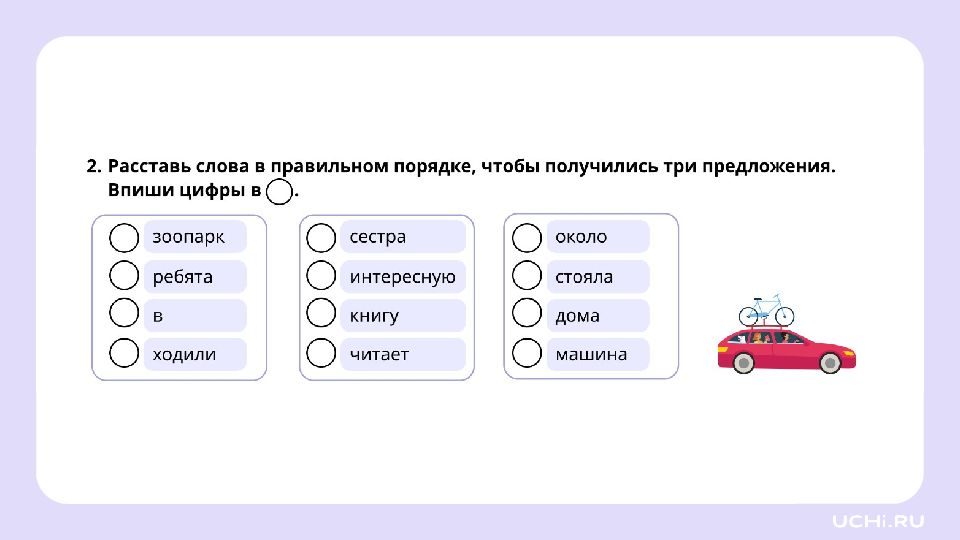
Task: Select the circle beside ходили
Action: pos(124,353)
